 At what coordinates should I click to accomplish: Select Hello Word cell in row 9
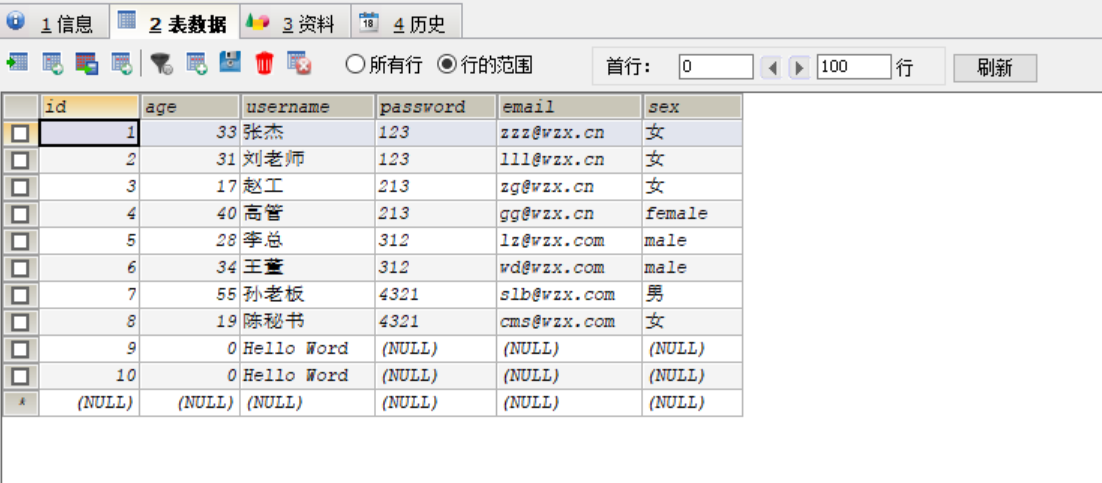pos(307,349)
